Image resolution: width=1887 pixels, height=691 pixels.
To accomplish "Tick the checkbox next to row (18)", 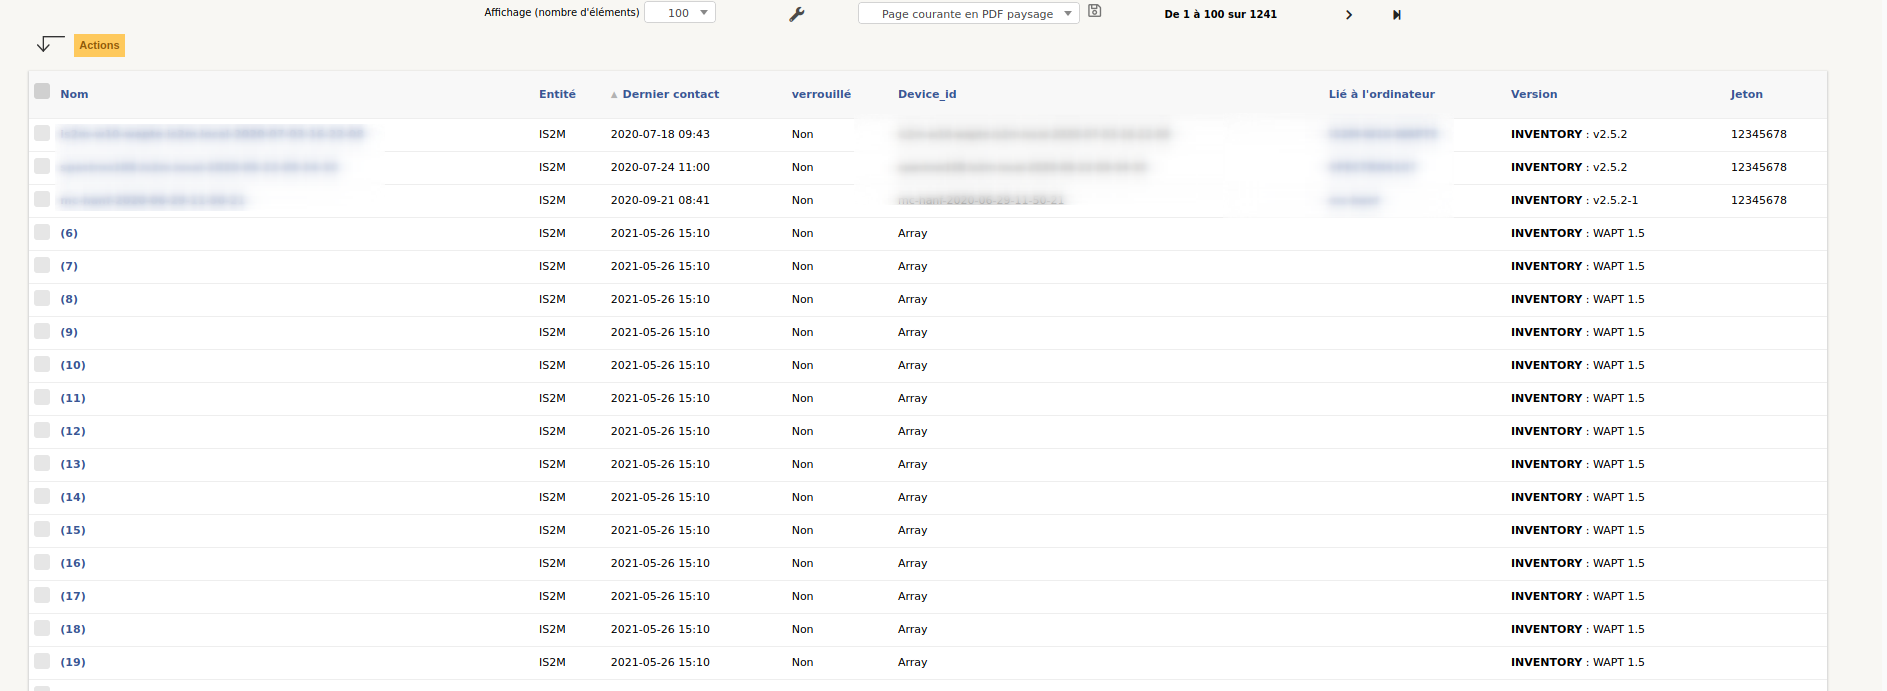I will (x=42, y=628).
